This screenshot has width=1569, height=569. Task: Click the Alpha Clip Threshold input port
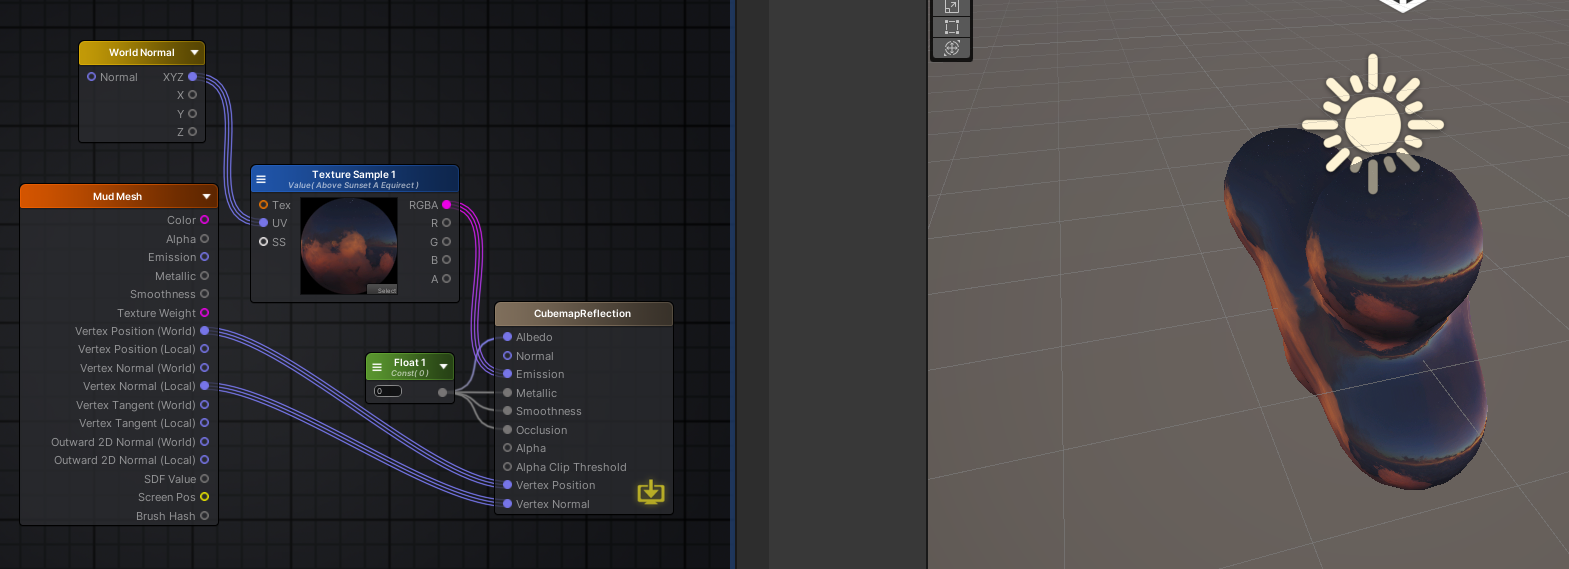507,467
